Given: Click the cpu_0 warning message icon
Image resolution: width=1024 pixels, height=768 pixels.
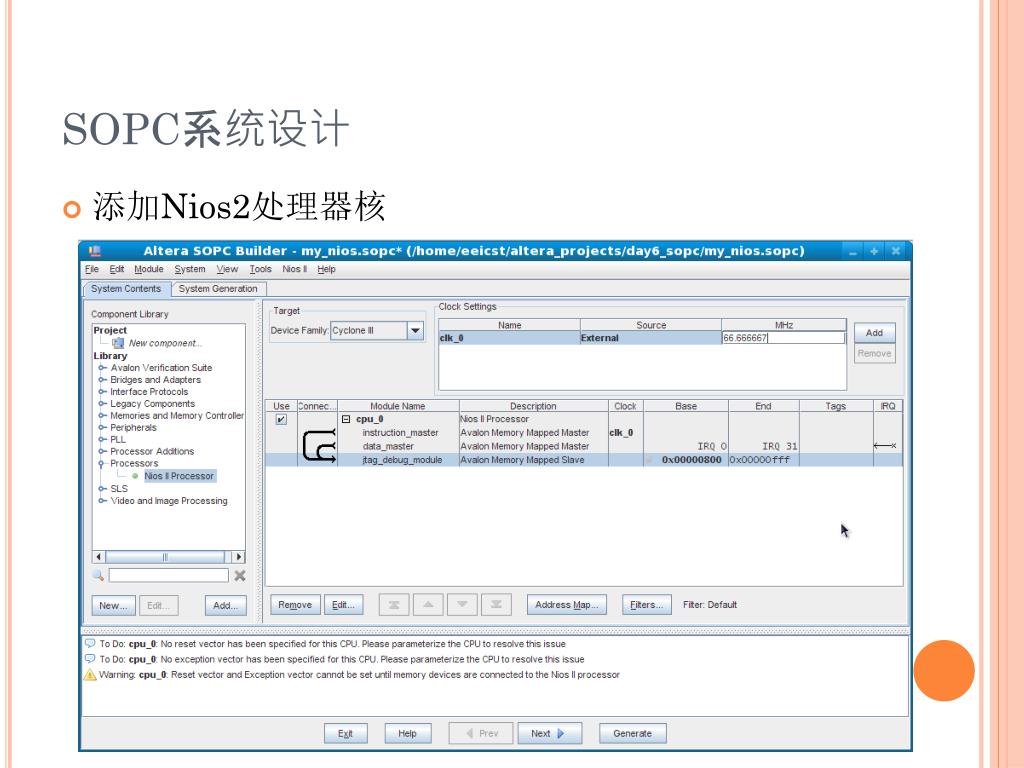Looking at the screenshot, I should 90,675.
